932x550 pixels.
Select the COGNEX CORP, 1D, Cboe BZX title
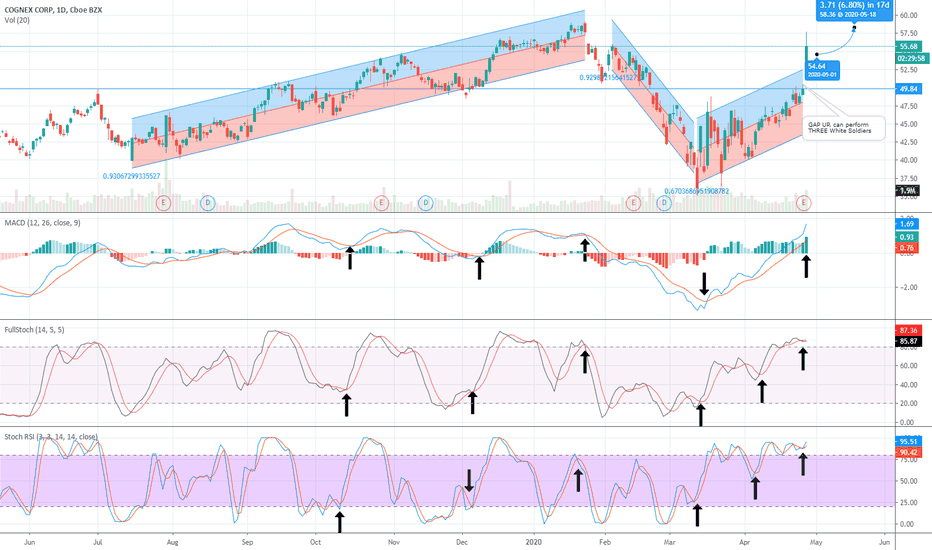coord(53,10)
